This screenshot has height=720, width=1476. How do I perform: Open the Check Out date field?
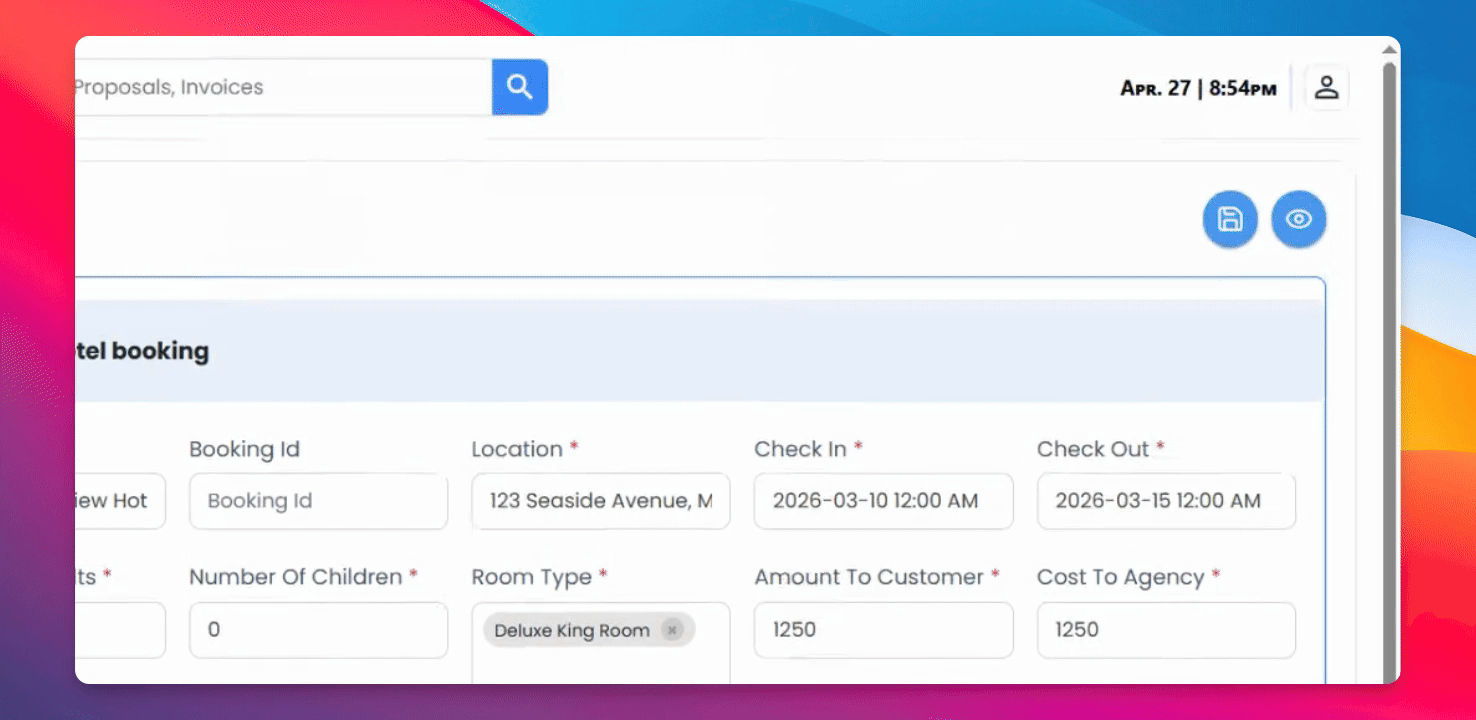point(1166,501)
